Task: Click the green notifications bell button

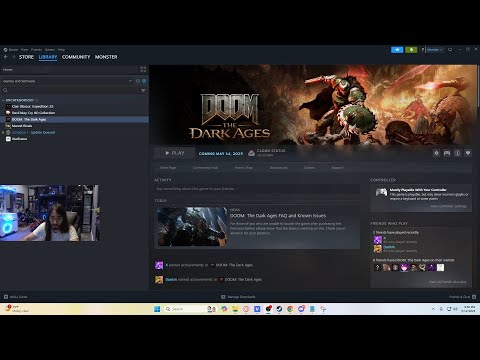Action: coord(411,50)
